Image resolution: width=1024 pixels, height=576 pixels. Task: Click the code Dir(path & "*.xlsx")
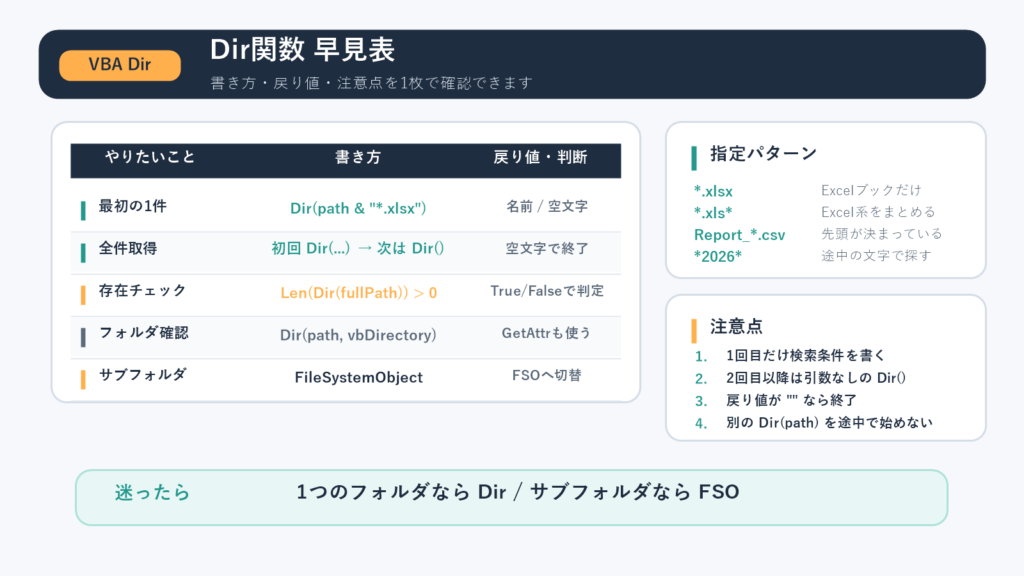click(x=358, y=208)
